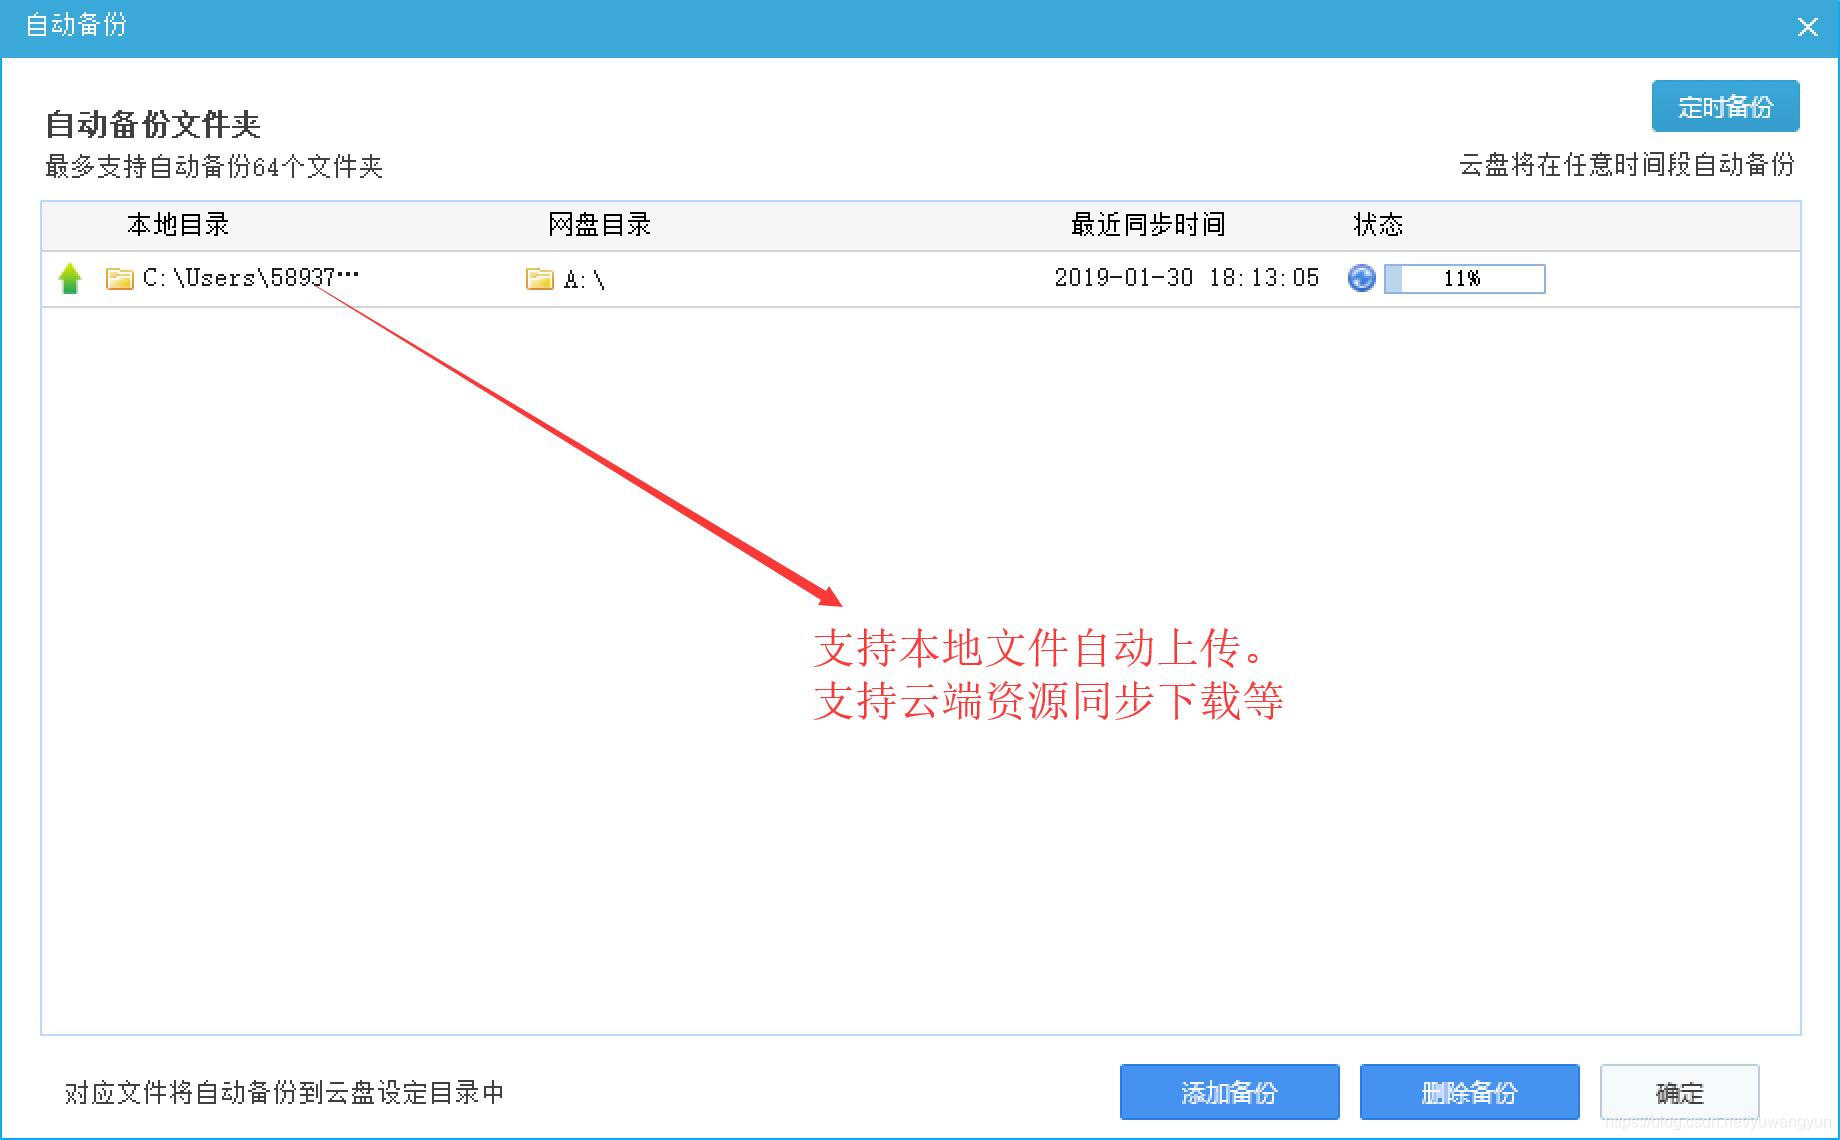The height and width of the screenshot is (1140, 1840).
Task: Click the 对应文件将自动备份到云盘设定目录中 footer text
Action: (x=284, y=1093)
